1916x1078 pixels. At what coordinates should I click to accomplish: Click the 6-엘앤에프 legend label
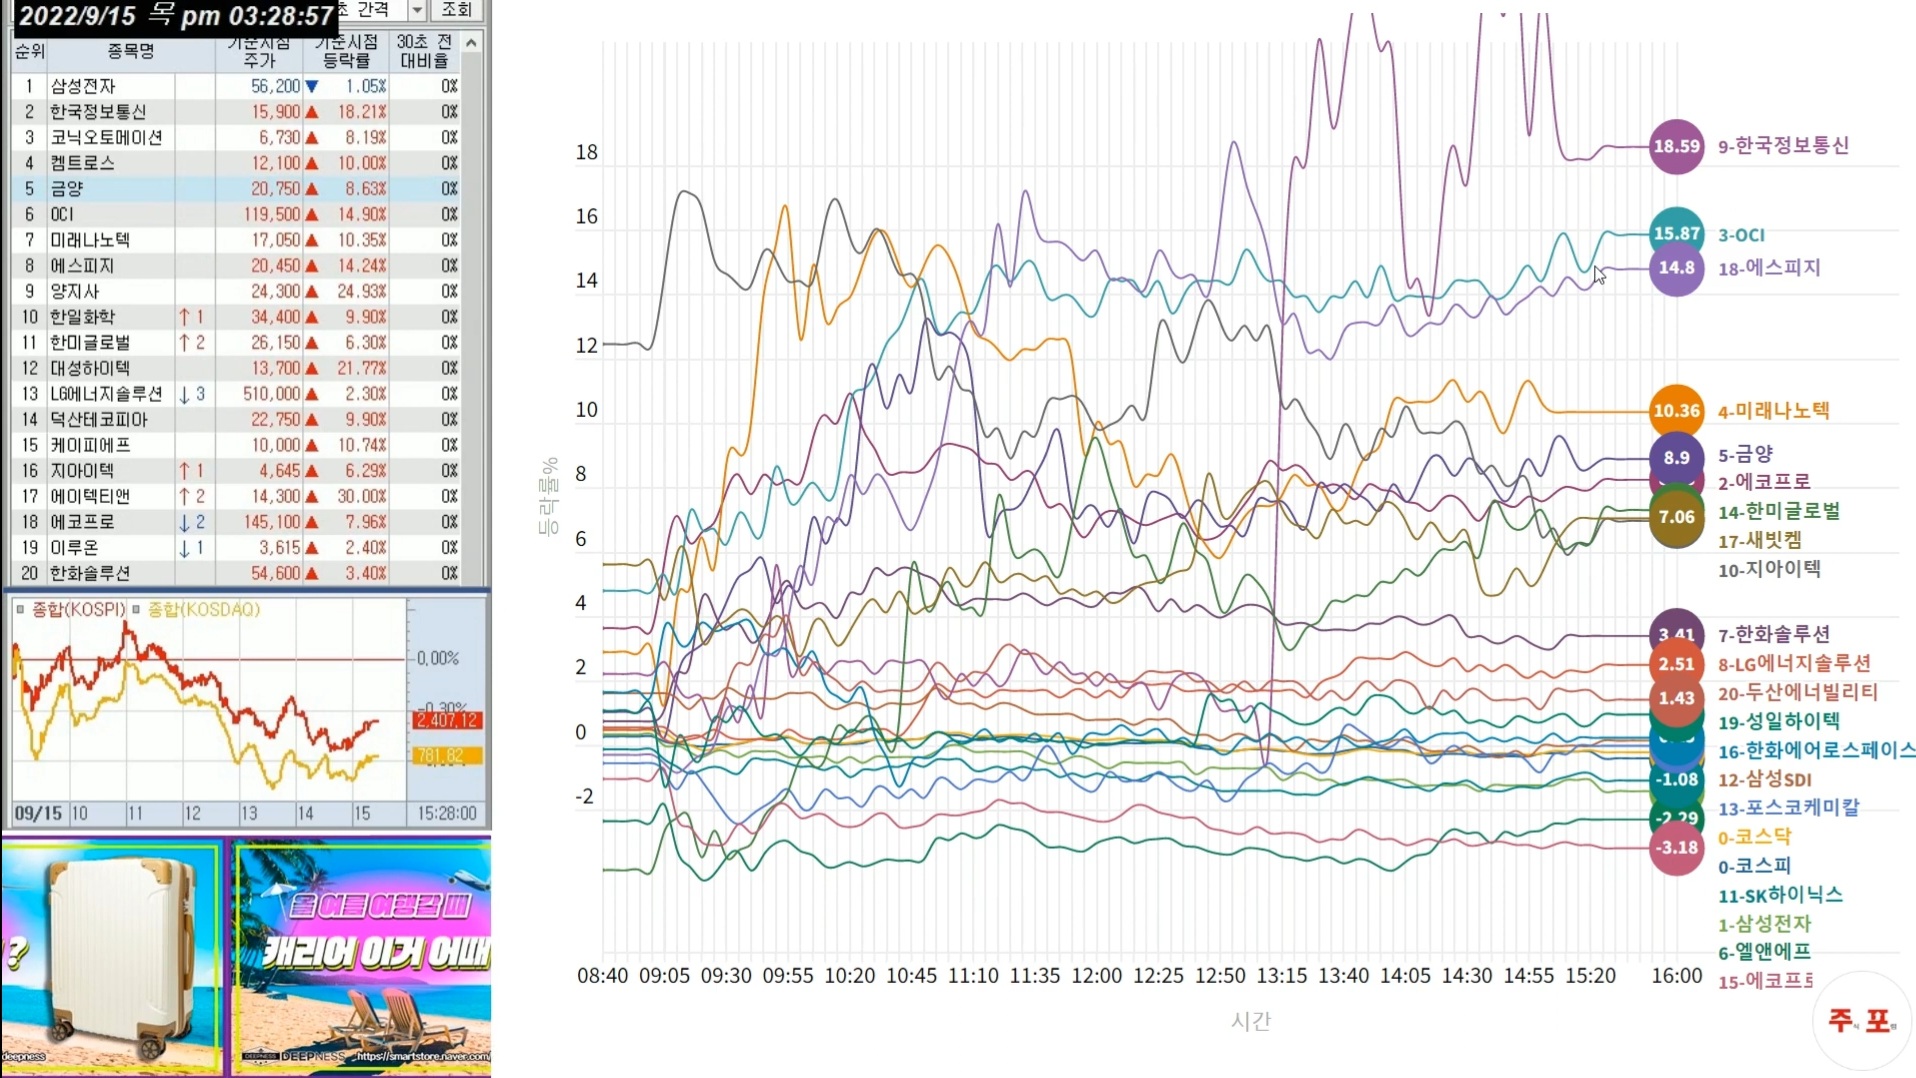tap(1764, 953)
